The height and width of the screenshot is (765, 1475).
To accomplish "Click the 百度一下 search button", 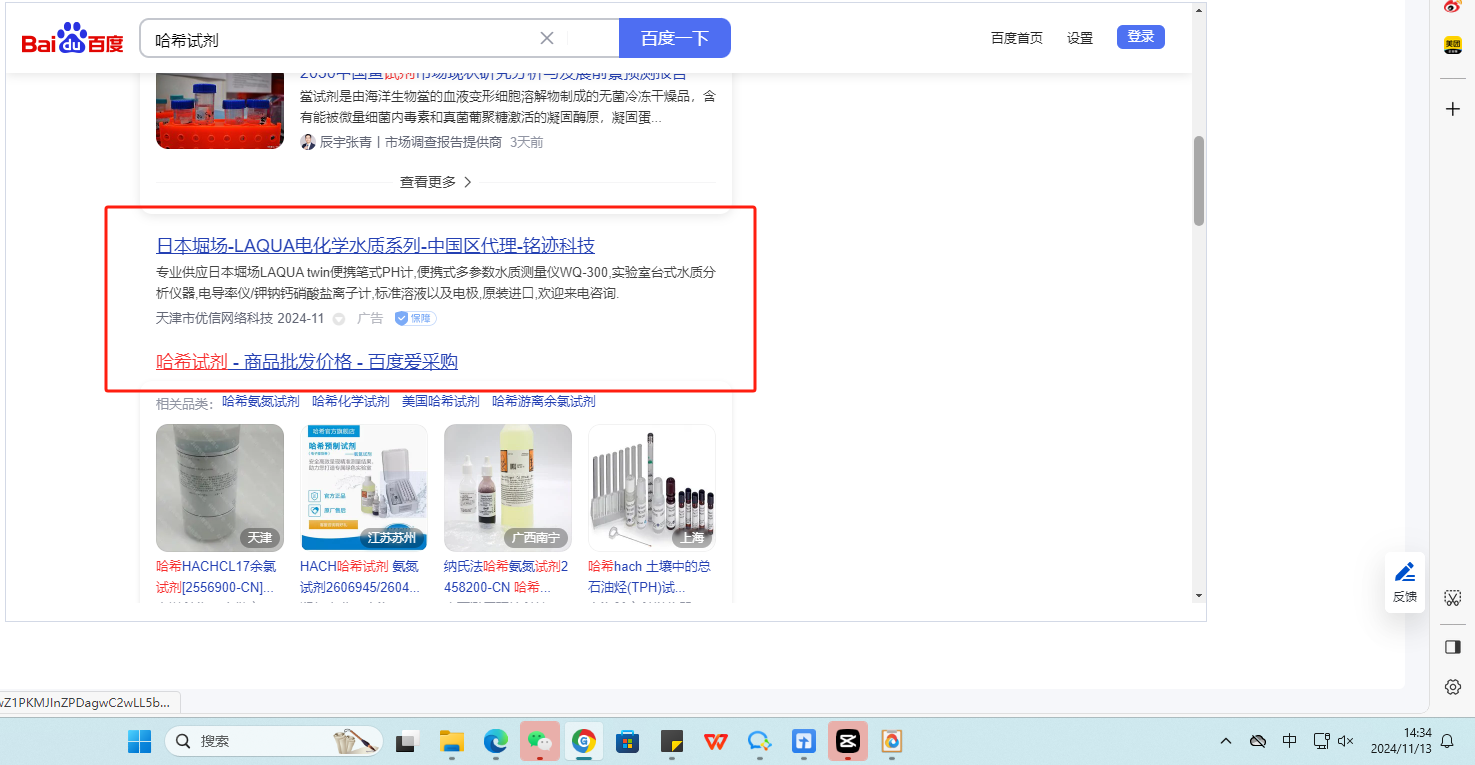I will pos(675,38).
